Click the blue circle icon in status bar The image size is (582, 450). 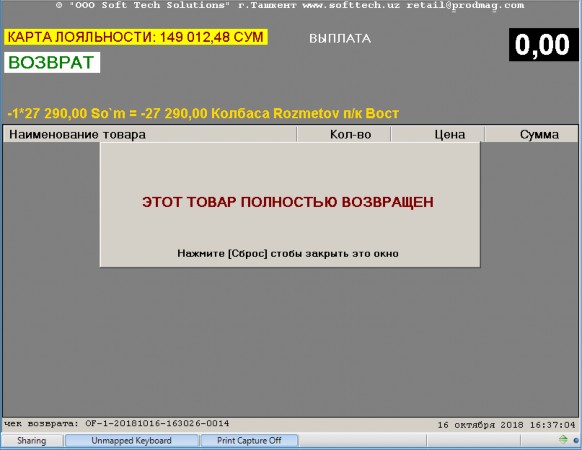pos(576,441)
